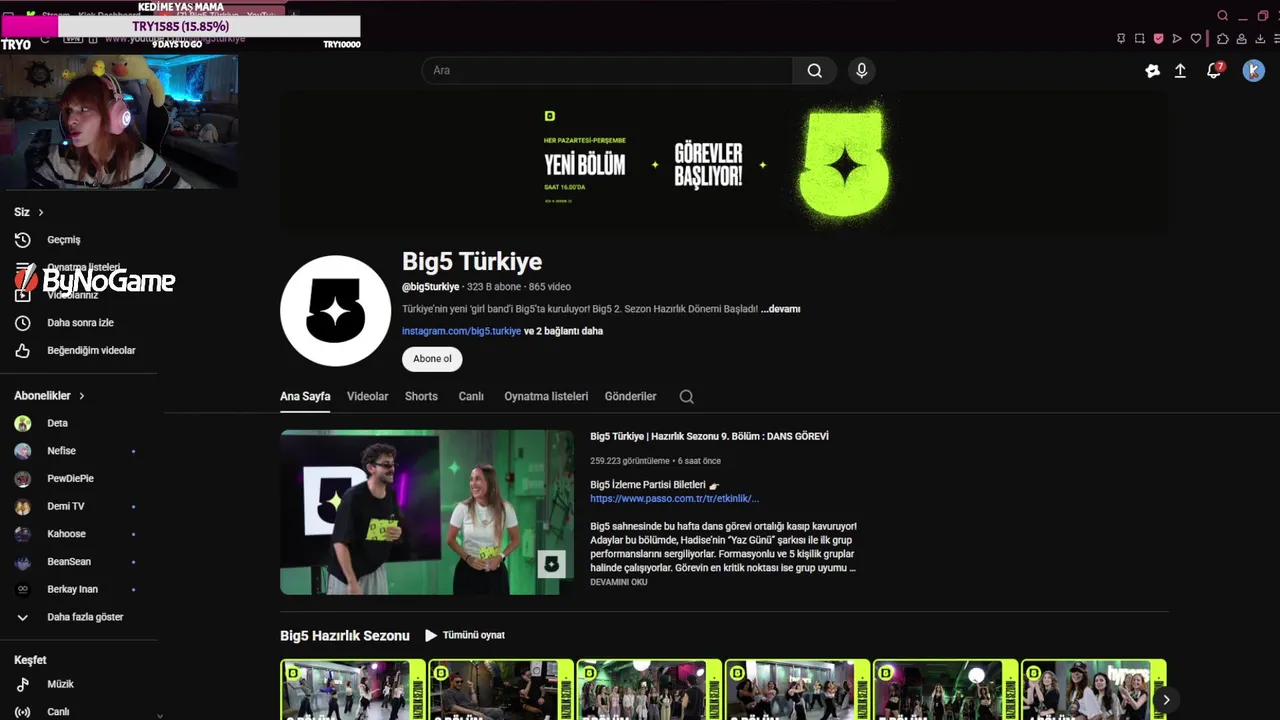Viewport: 1280px width, 720px height.
Task: Take a snapshot with the dashed-square icon
Action: 1140,39
